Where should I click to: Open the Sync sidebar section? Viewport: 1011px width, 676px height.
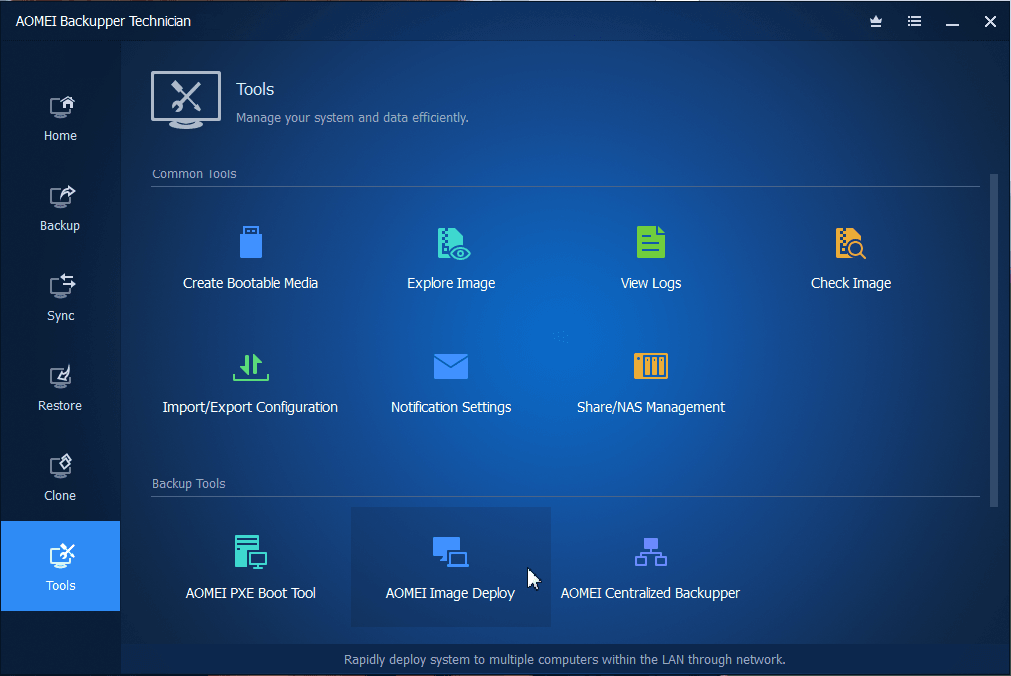point(60,298)
